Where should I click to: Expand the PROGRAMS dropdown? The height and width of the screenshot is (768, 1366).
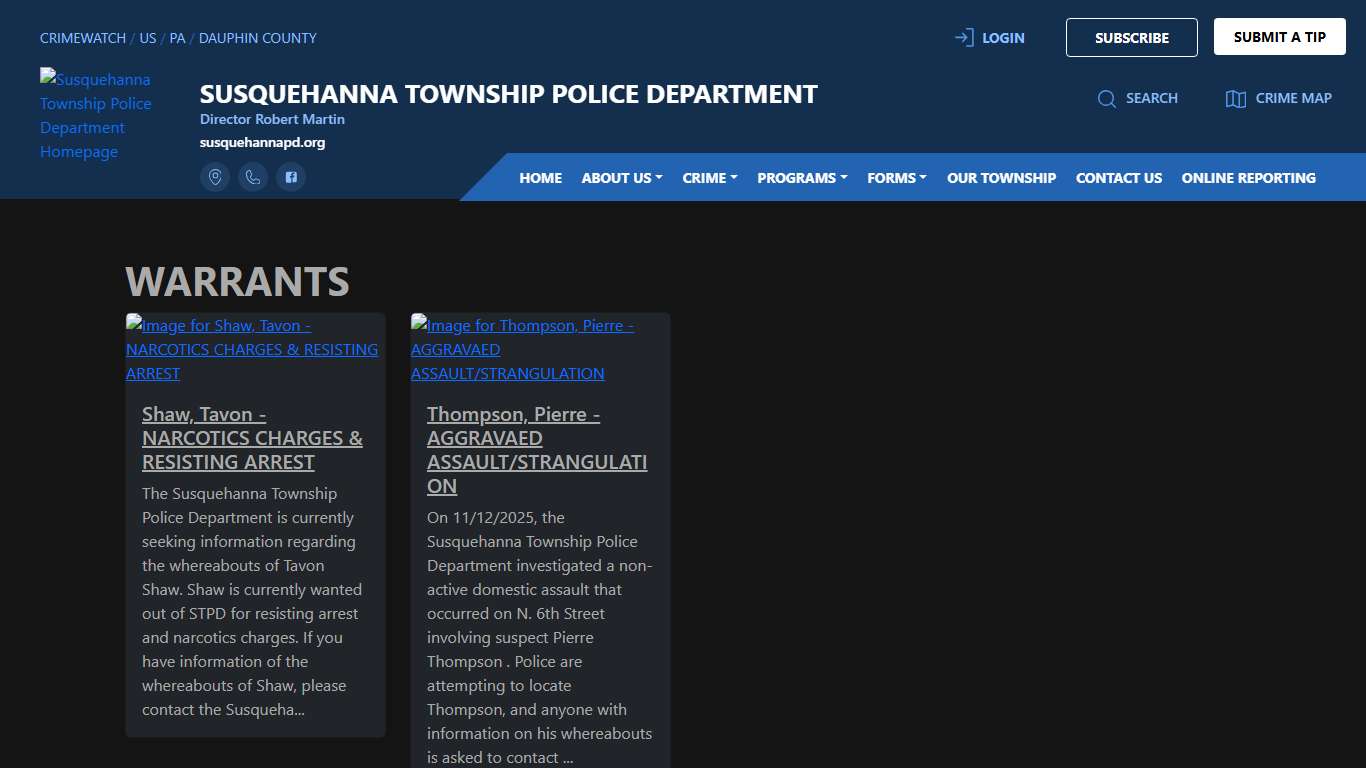click(802, 177)
